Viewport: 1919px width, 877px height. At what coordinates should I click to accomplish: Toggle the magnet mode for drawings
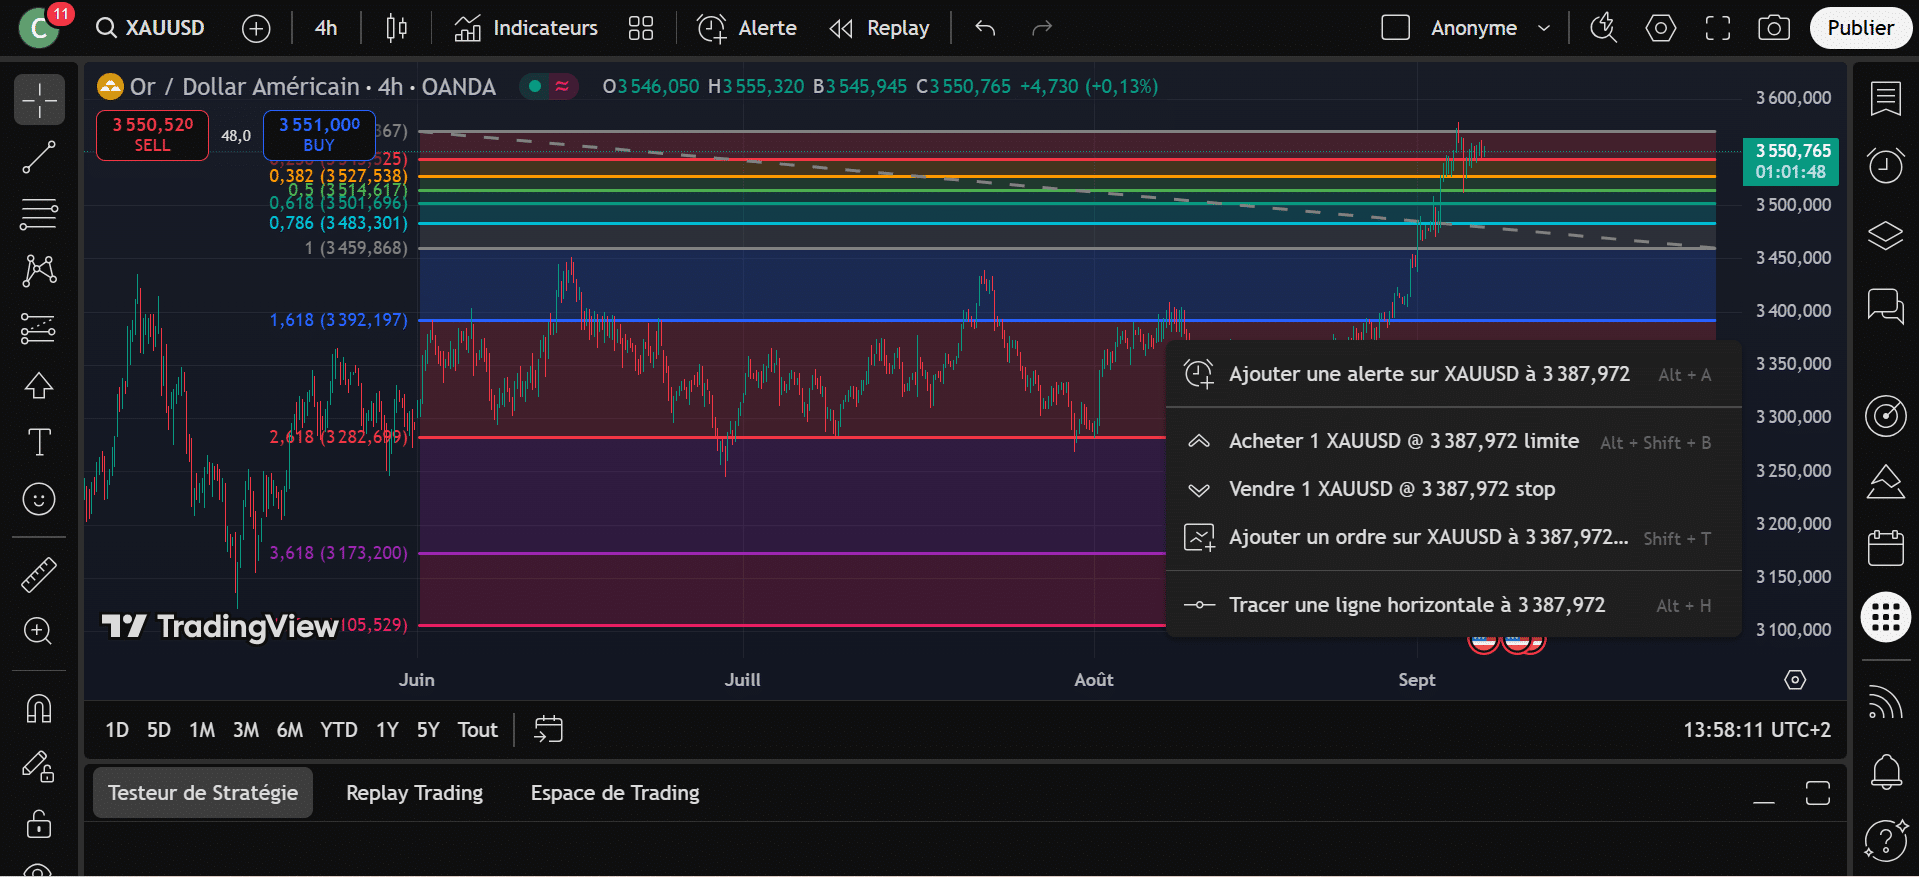click(x=39, y=709)
